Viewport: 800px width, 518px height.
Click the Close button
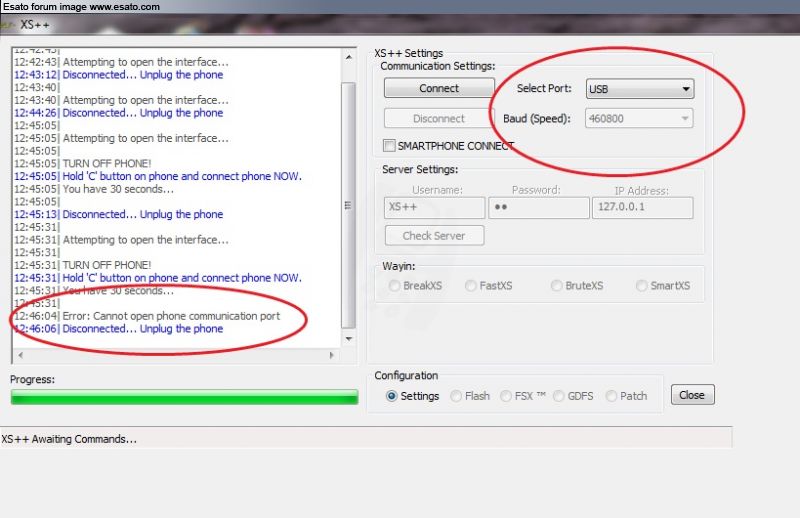click(x=692, y=395)
